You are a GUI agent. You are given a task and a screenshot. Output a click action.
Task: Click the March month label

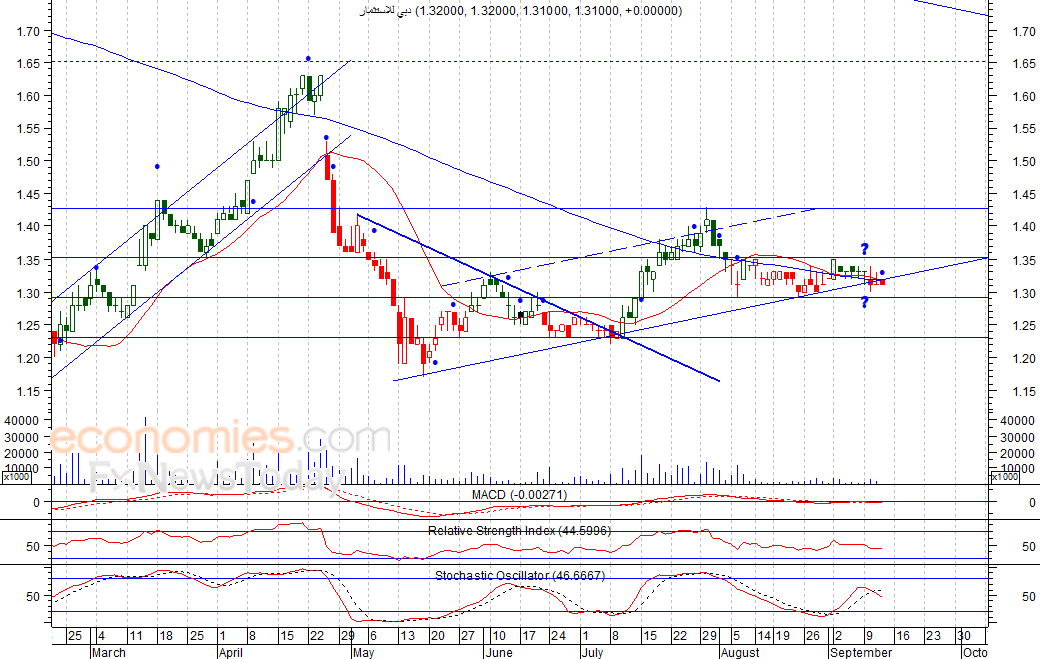point(109,652)
